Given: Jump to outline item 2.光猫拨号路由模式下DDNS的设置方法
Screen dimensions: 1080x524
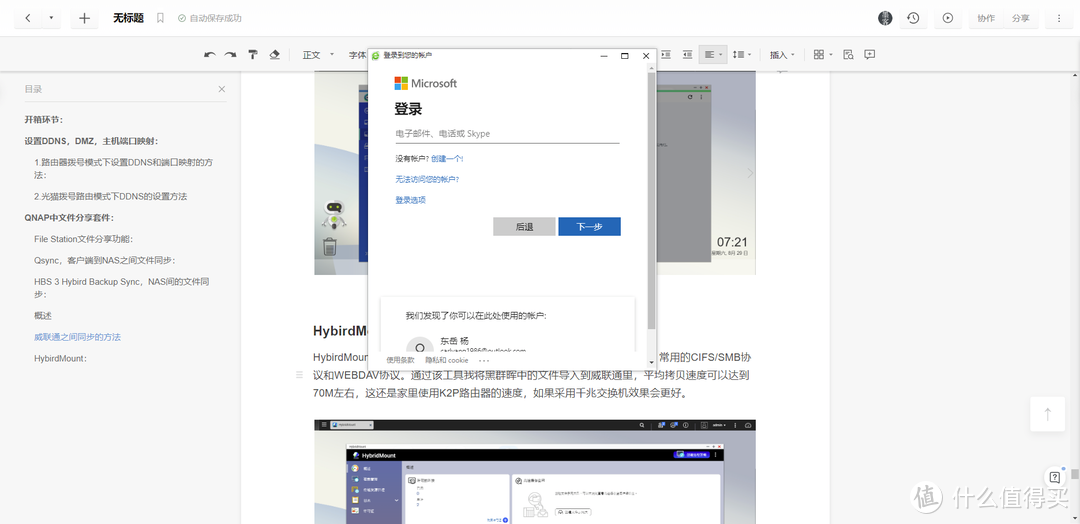Looking at the screenshot, I should [x=110, y=196].
